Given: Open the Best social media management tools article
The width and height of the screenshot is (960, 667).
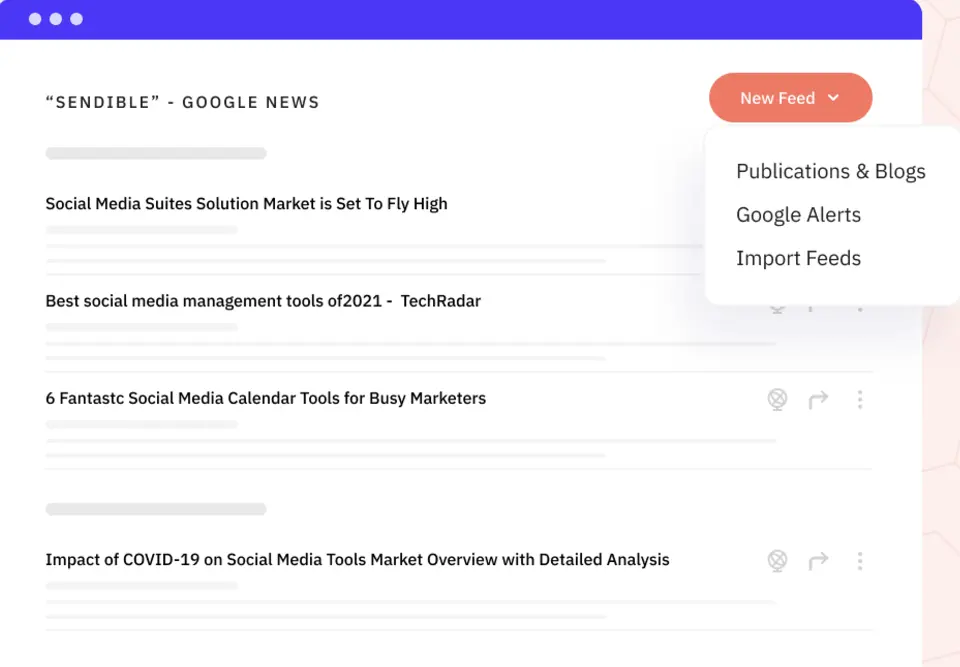Looking at the screenshot, I should click(x=262, y=300).
